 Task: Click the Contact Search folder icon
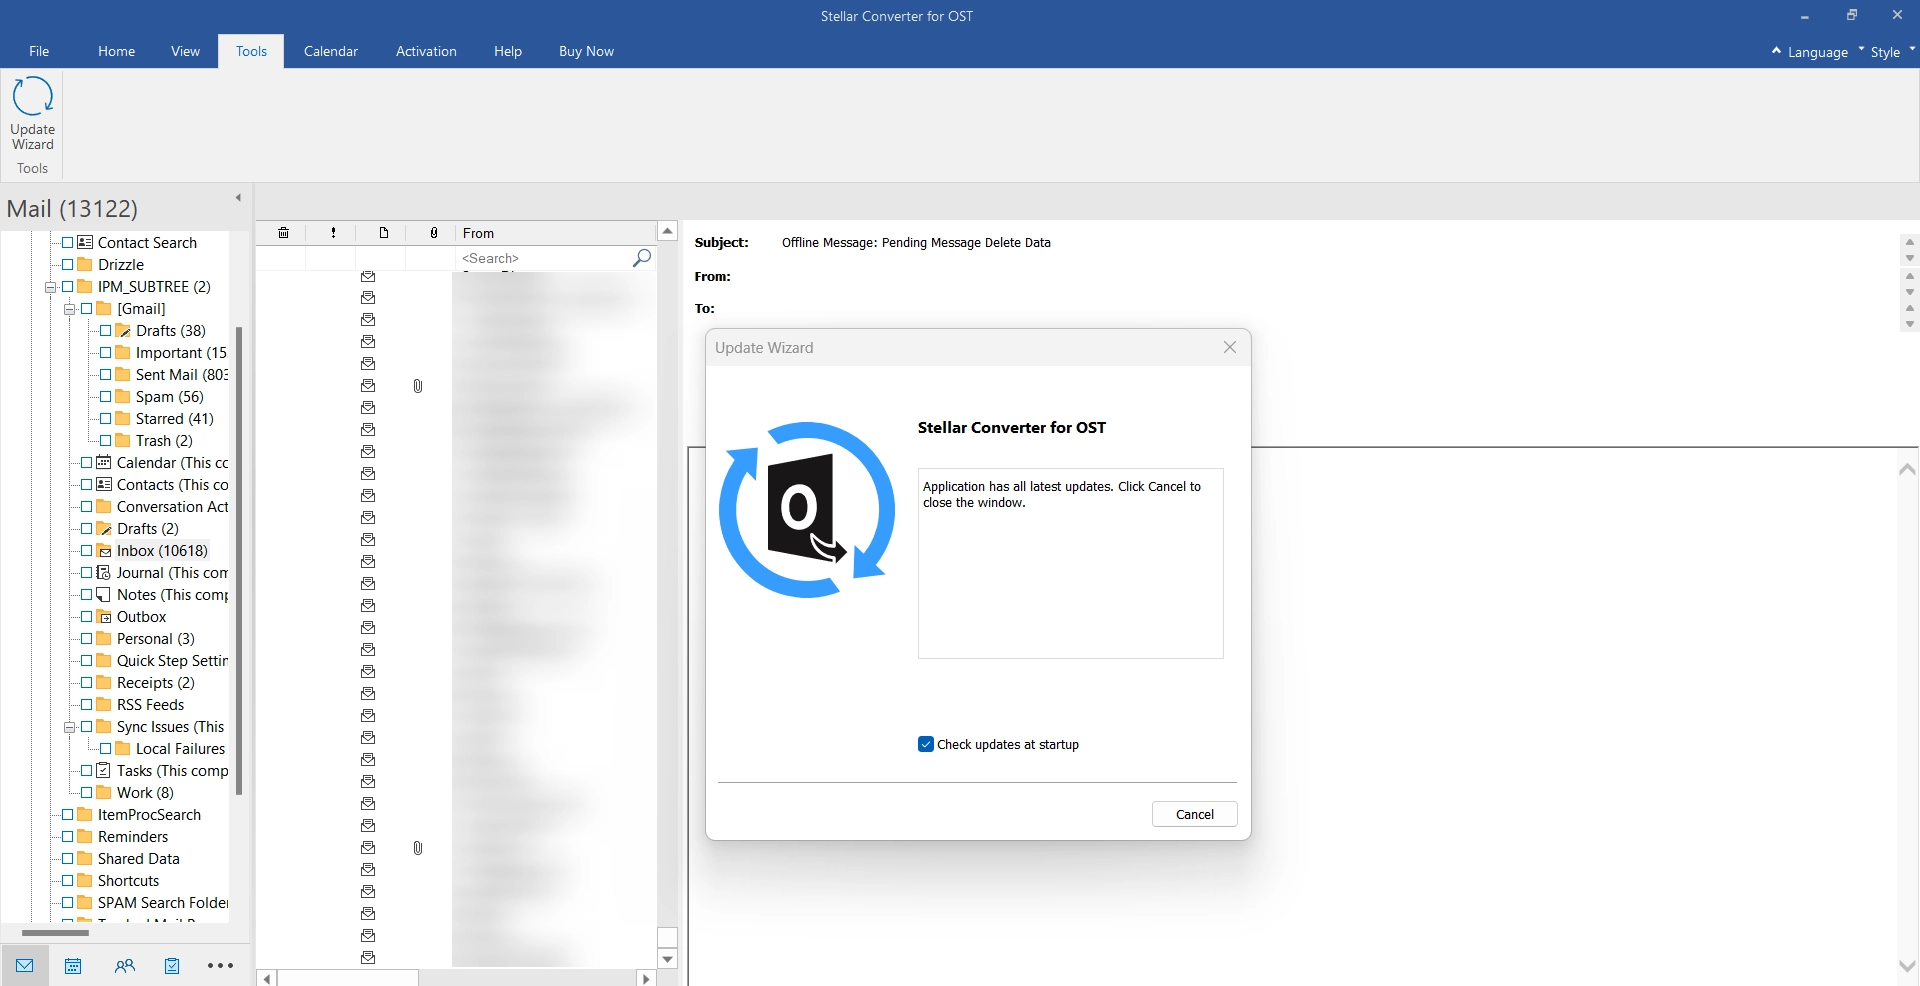pos(85,243)
